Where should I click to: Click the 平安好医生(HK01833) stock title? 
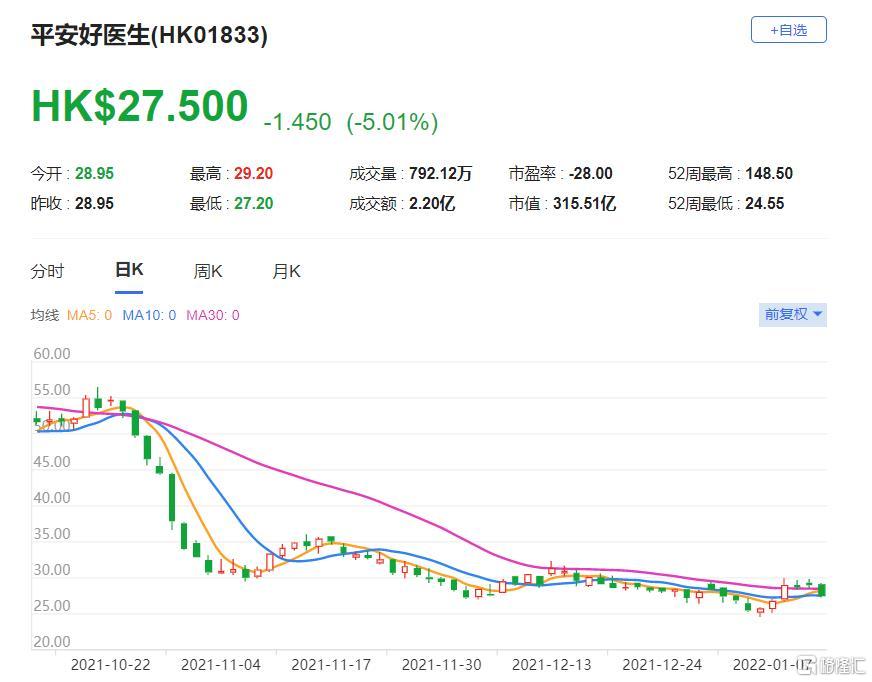point(149,36)
